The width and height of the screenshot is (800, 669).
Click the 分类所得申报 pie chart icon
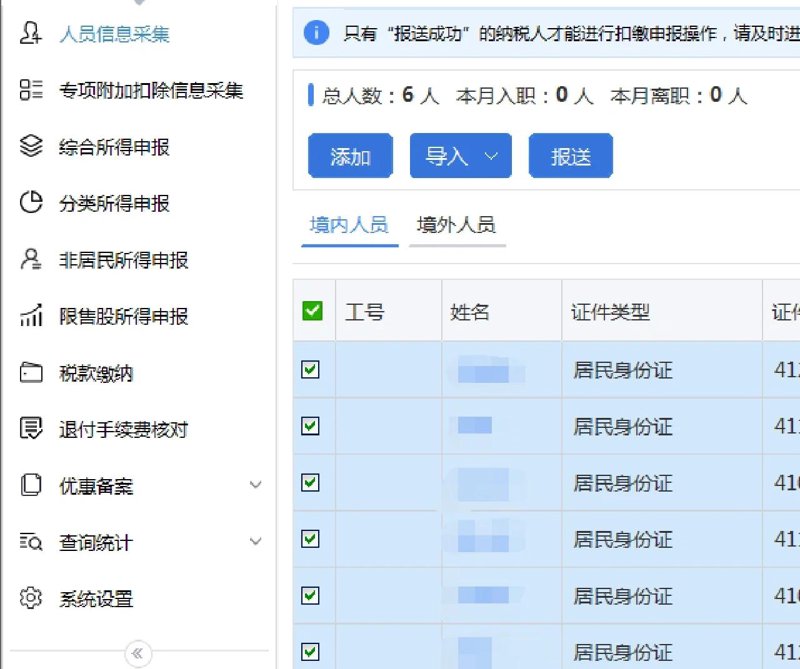tap(31, 203)
